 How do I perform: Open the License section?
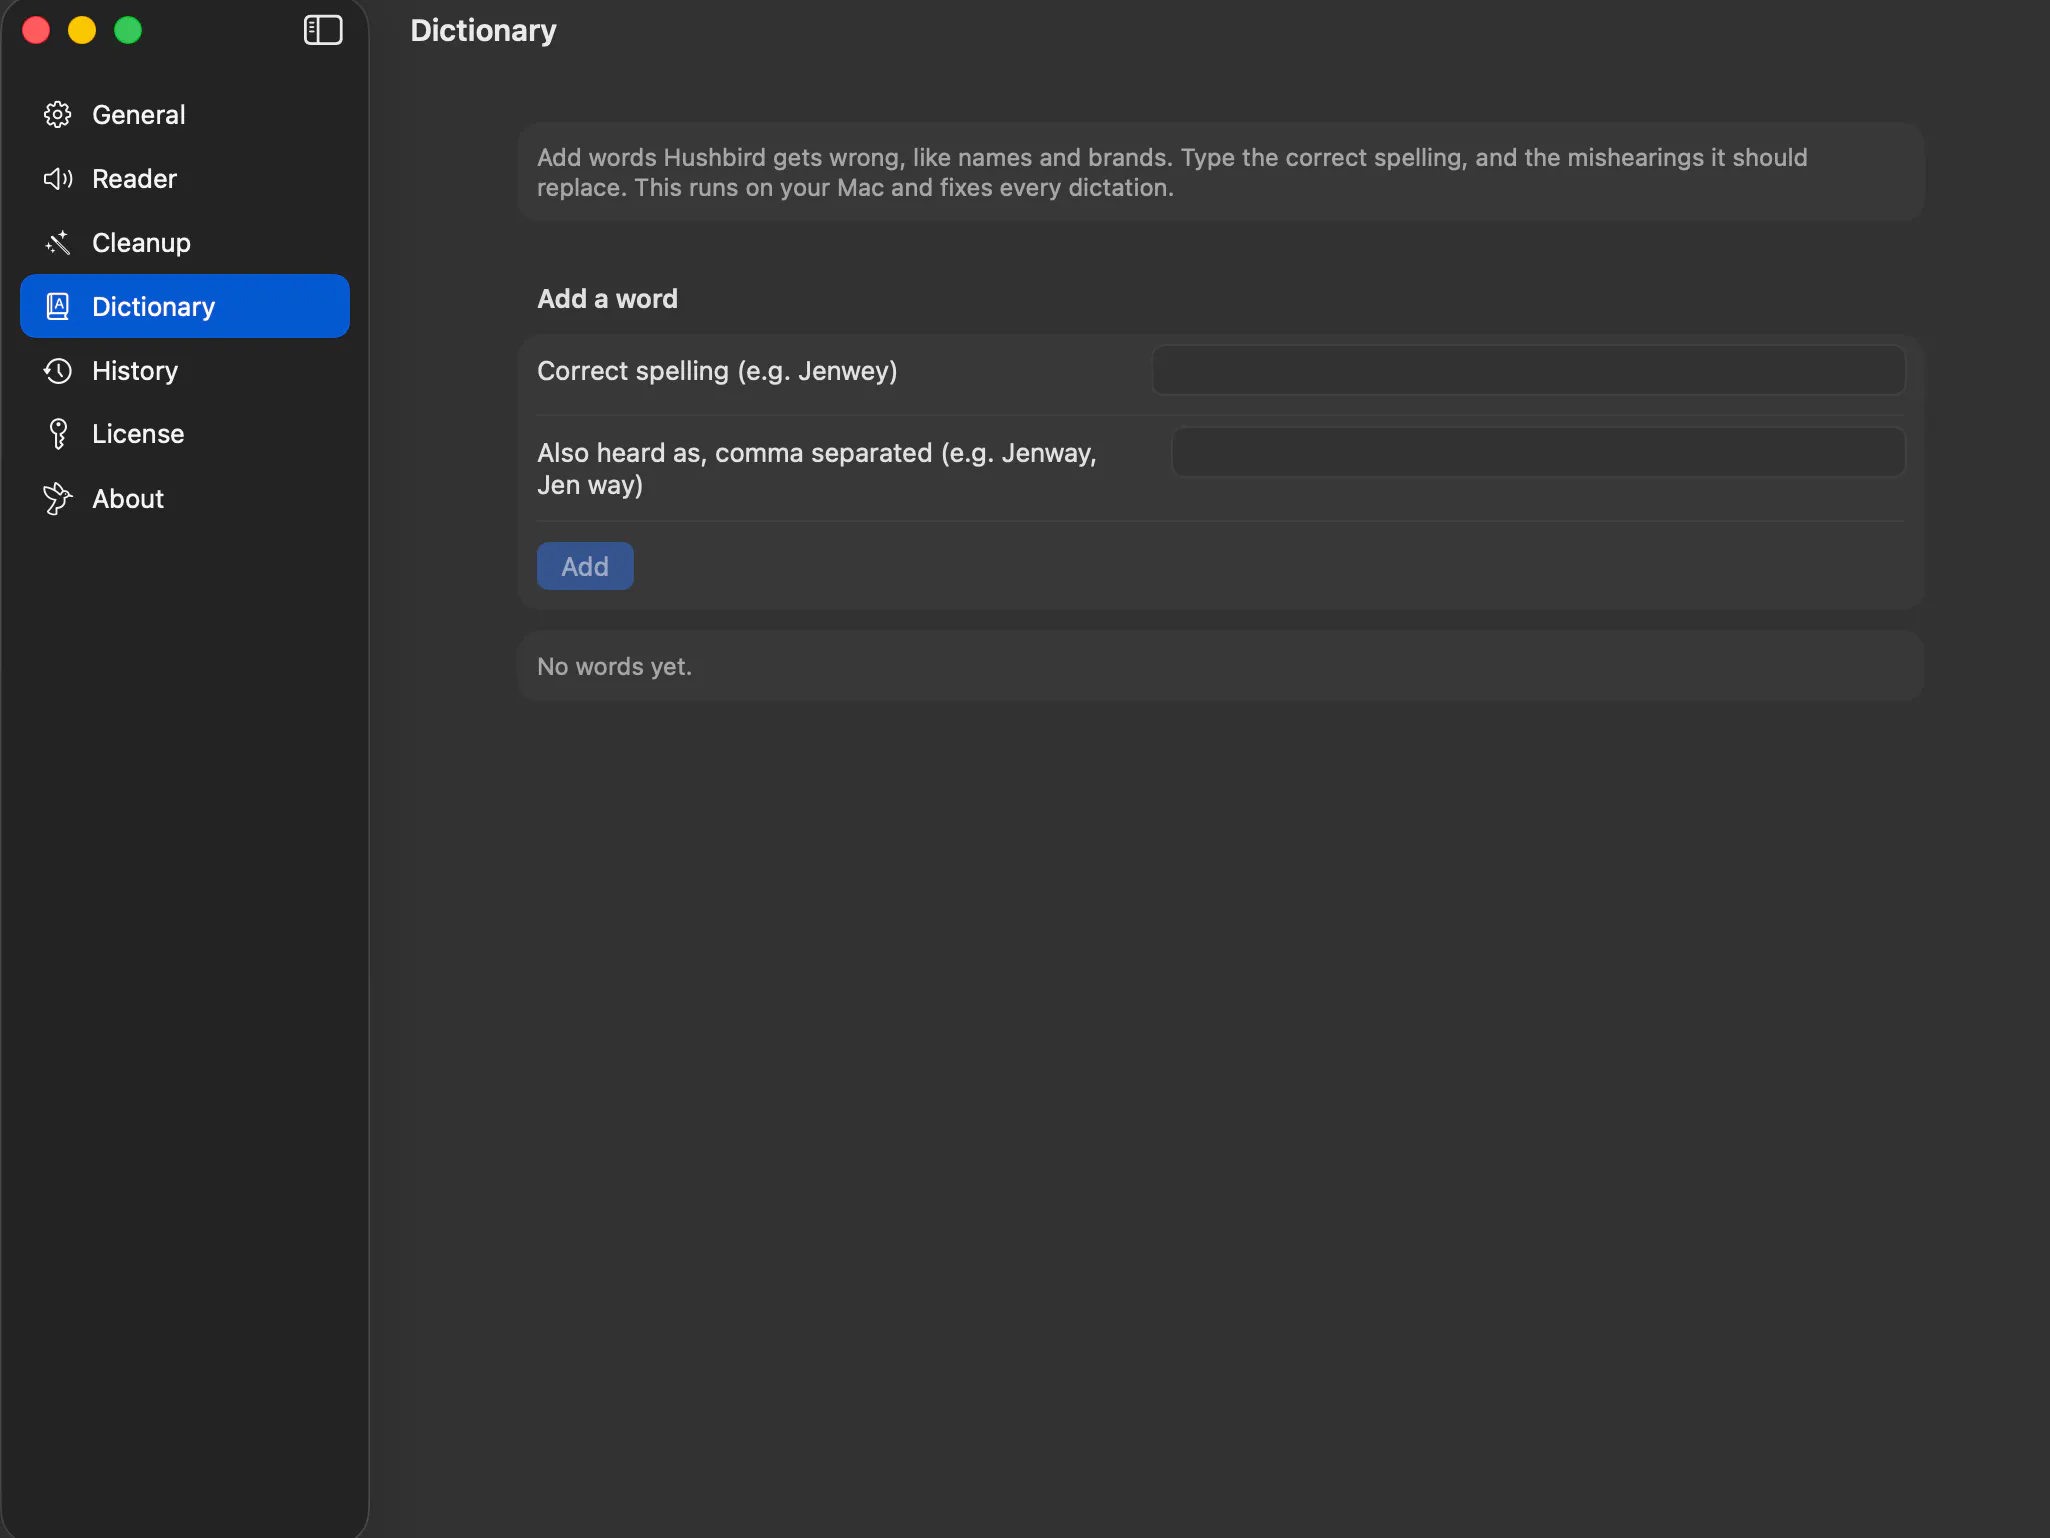click(185, 434)
